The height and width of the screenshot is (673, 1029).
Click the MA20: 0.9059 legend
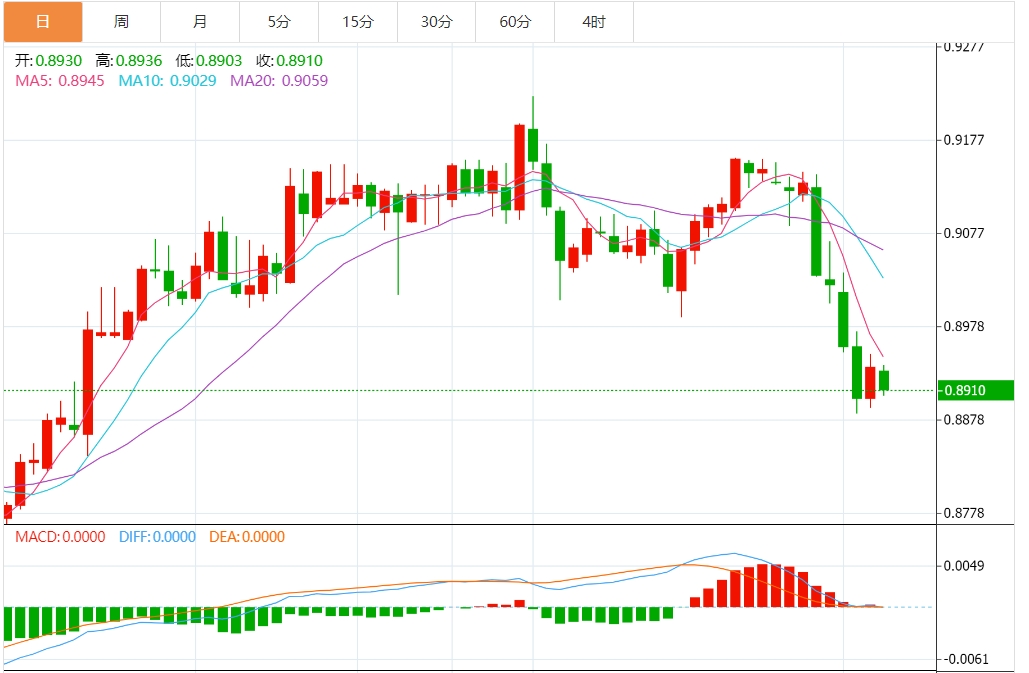pos(279,81)
